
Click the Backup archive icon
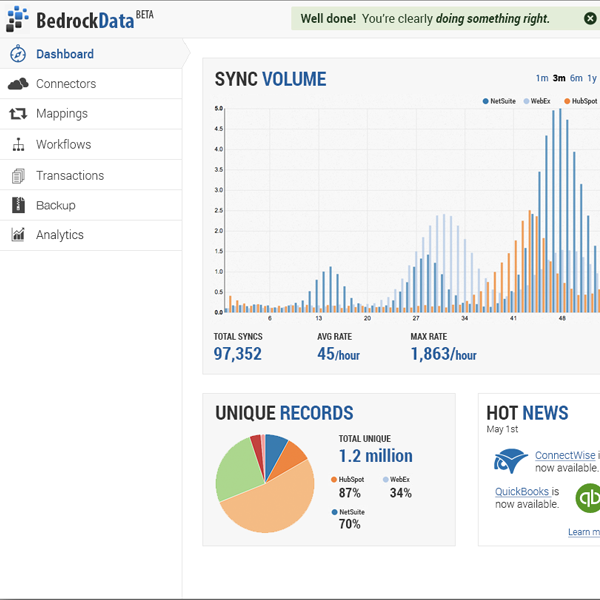tap(18, 205)
